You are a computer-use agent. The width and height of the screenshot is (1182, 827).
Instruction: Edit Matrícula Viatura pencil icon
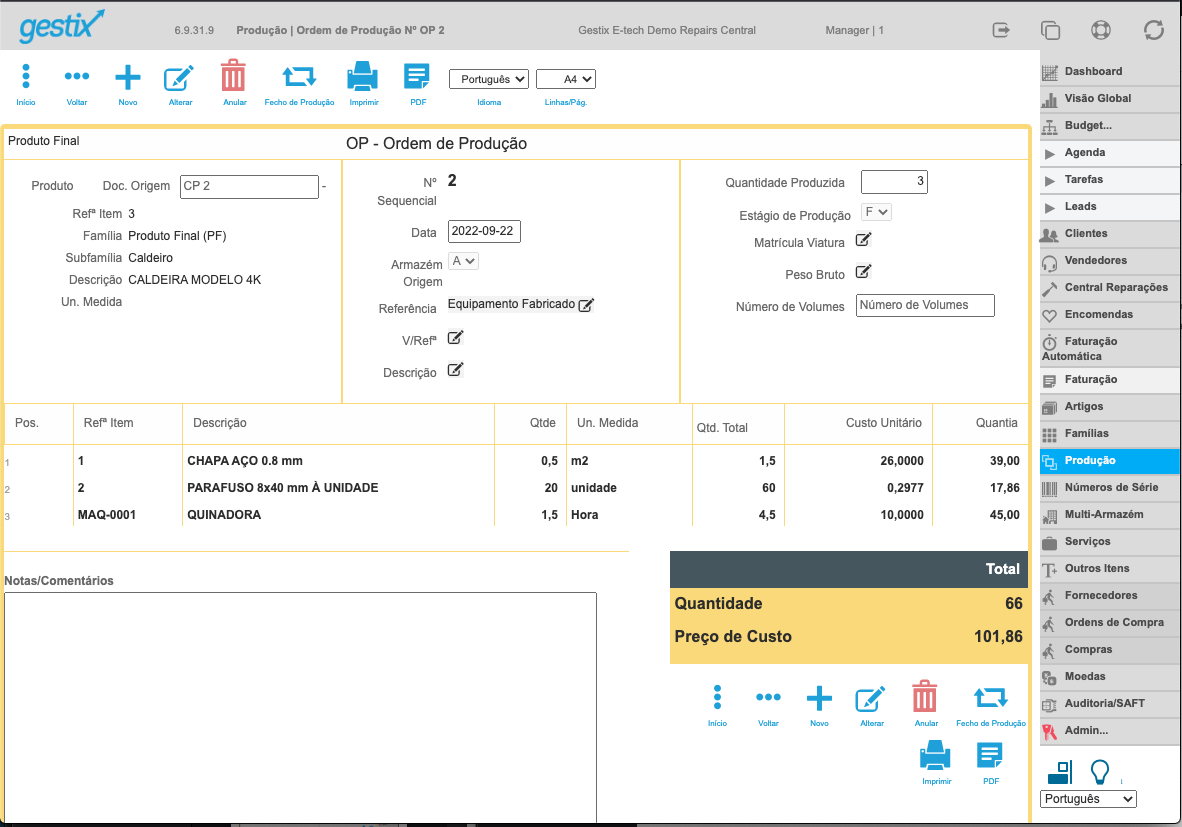click(x=863, y=240)
